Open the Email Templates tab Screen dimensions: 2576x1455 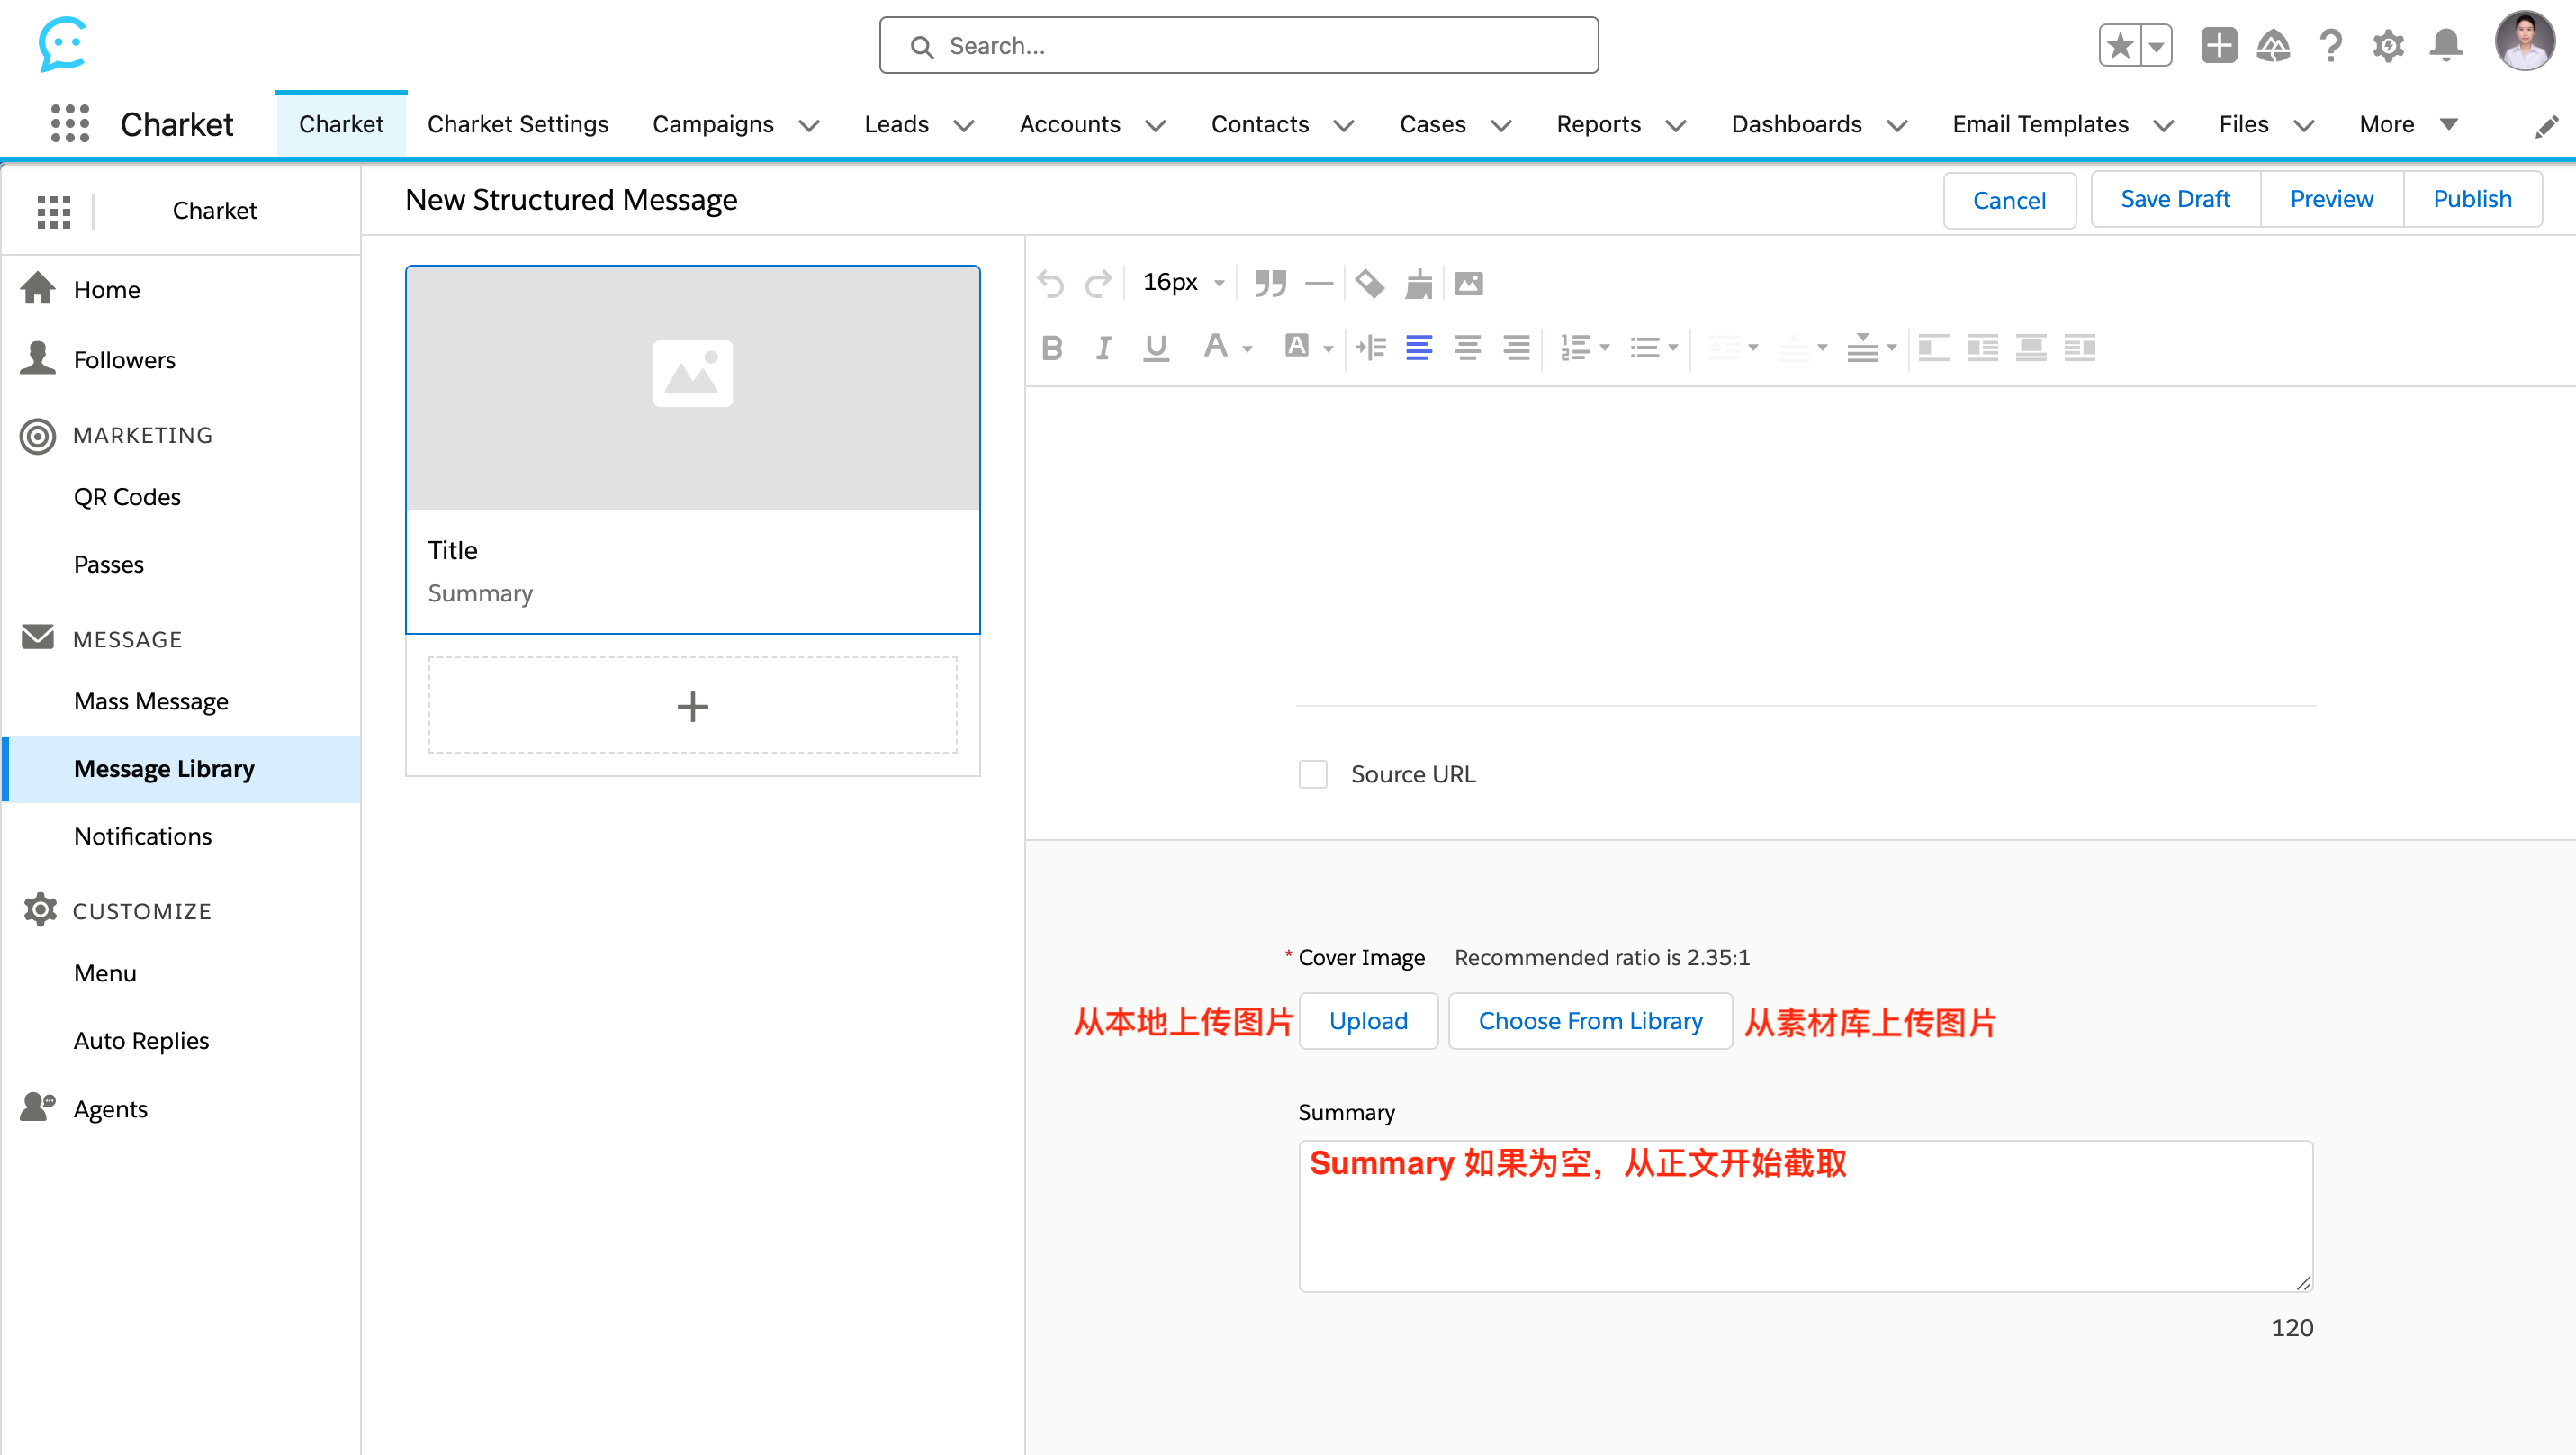[2040, 124]
